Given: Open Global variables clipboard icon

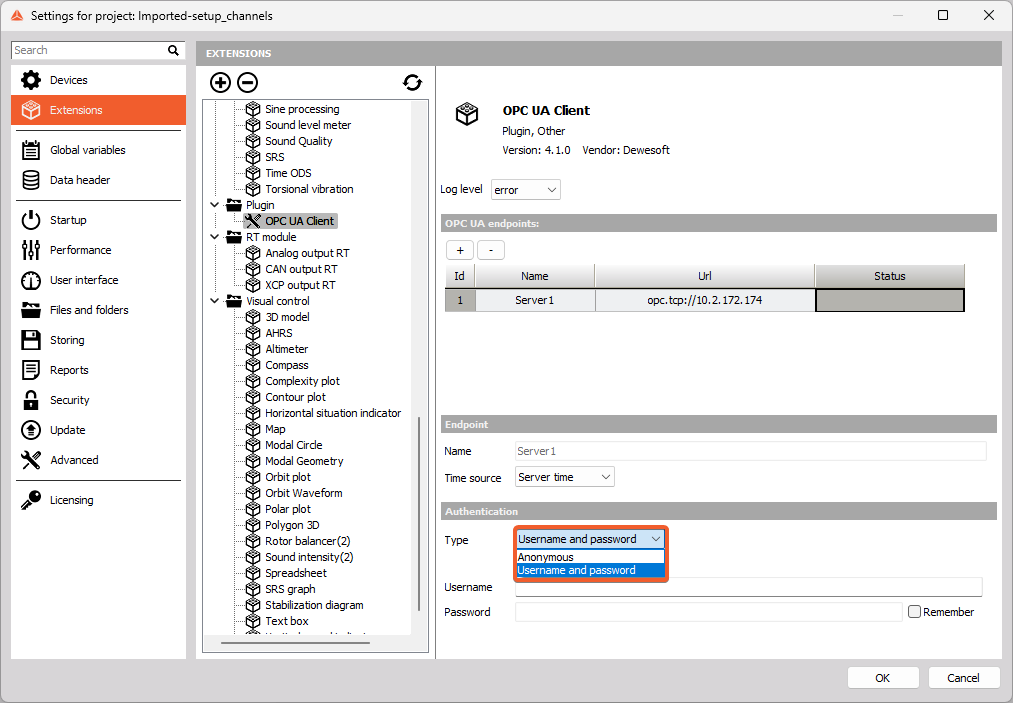Looking at the screenshot, I should pos(30,150).
